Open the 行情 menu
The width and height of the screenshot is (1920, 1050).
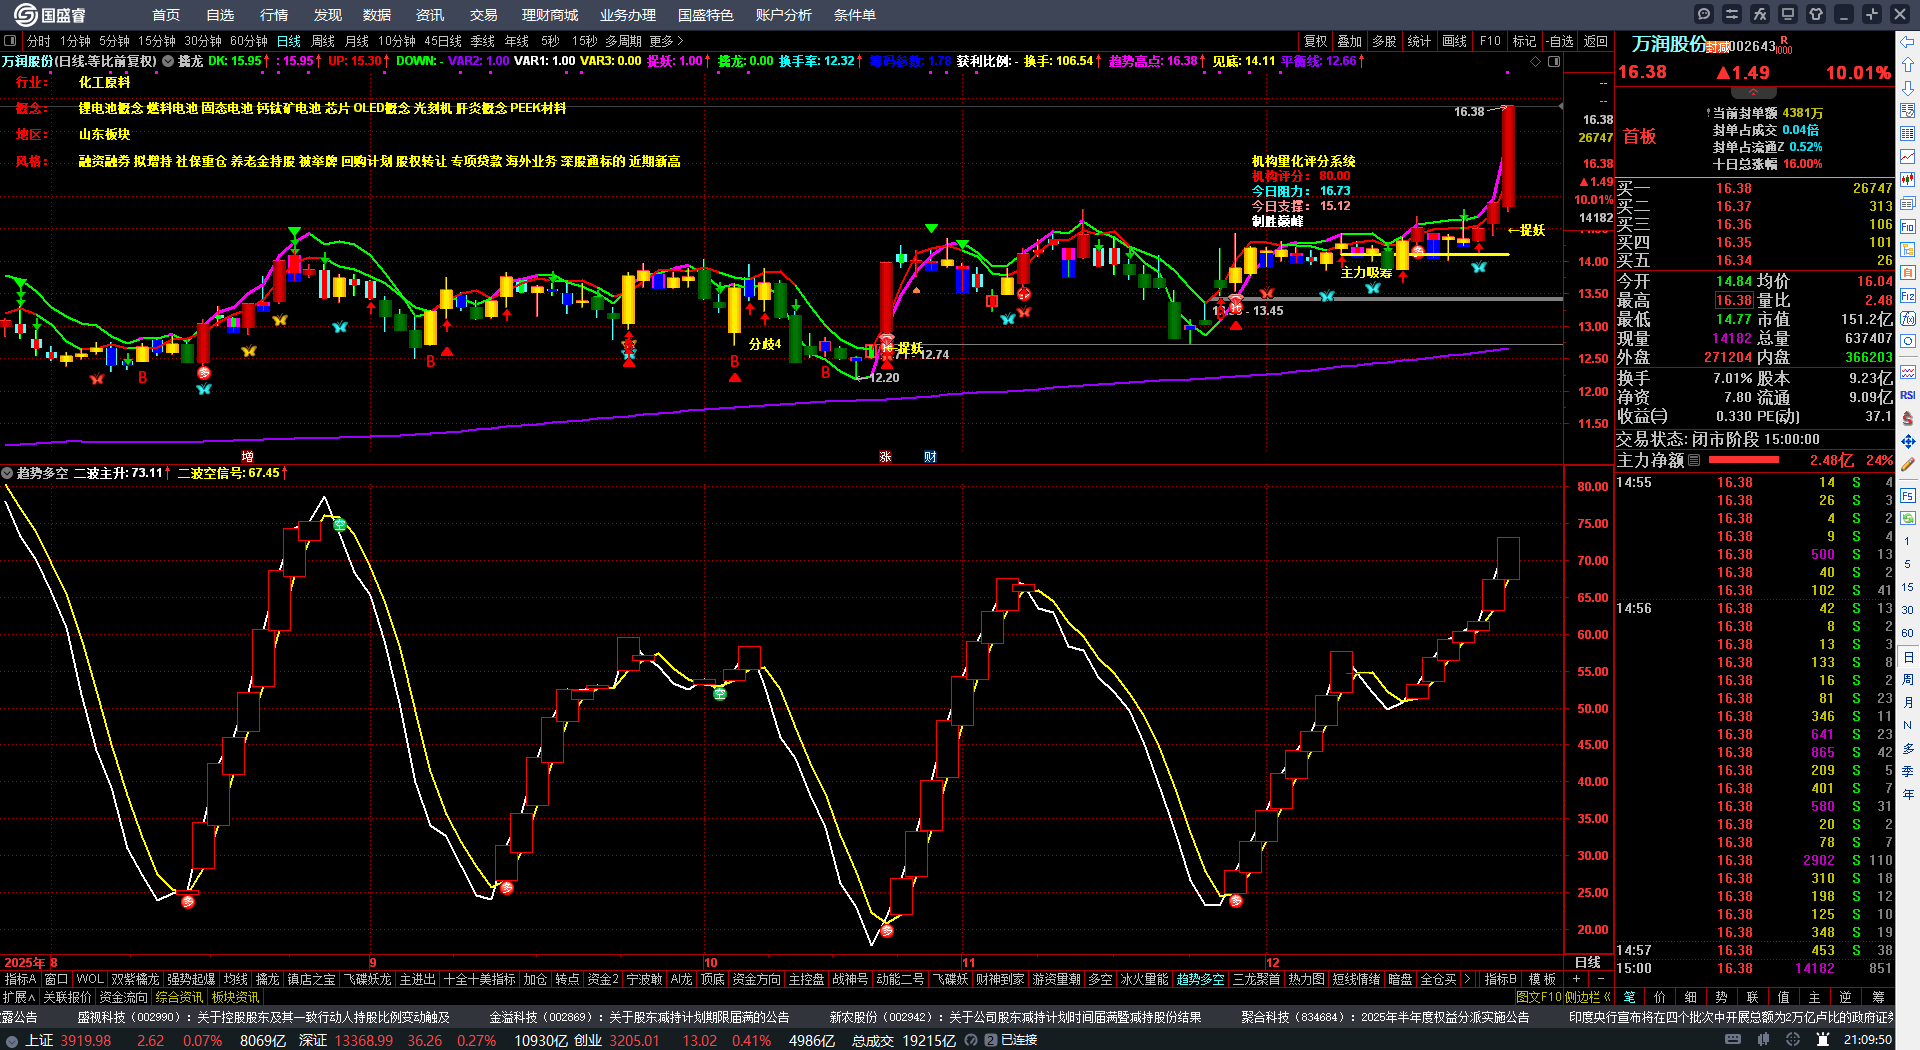coord(274,15)
